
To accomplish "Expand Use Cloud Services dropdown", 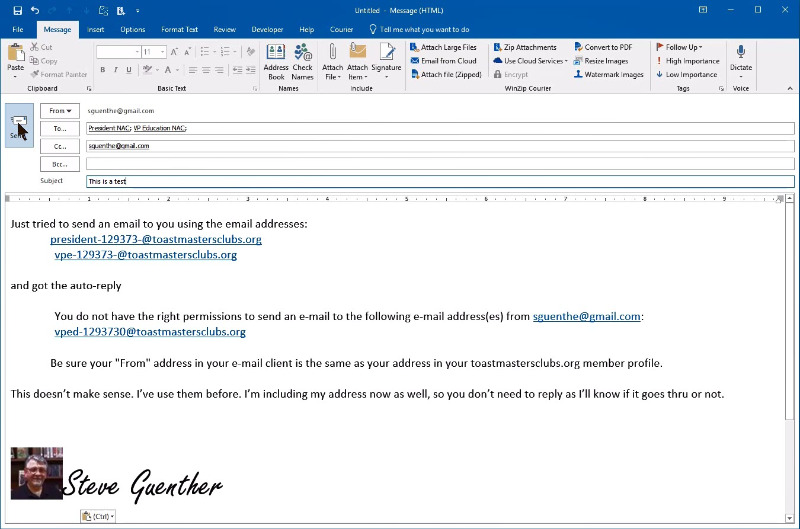I will [x=531, y=61].
